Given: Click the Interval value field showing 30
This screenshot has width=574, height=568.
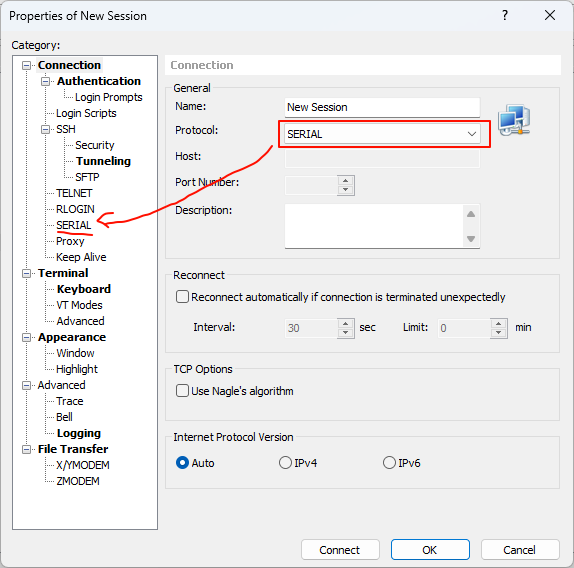Looking at the screenshot, I should [x=311, y=328].
